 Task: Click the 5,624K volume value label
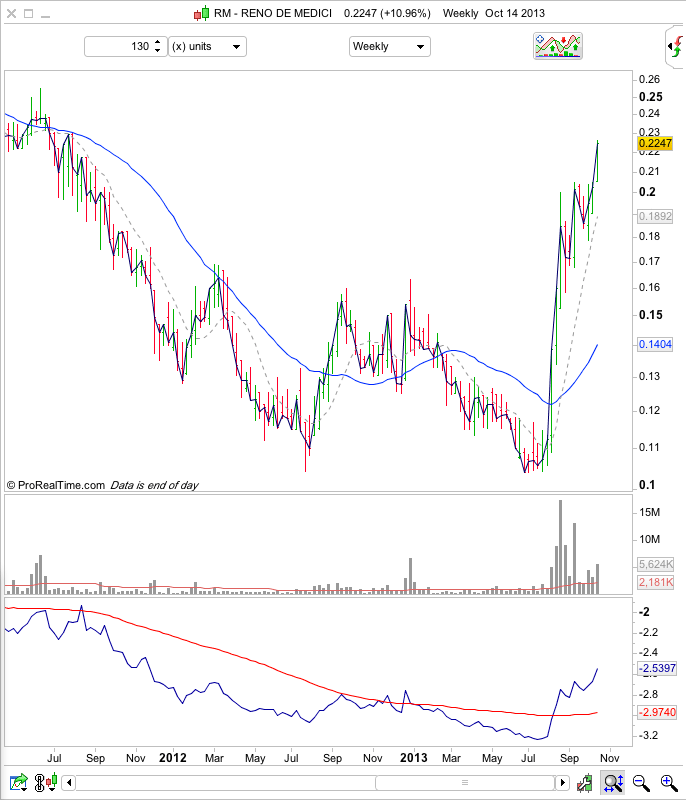656,564
